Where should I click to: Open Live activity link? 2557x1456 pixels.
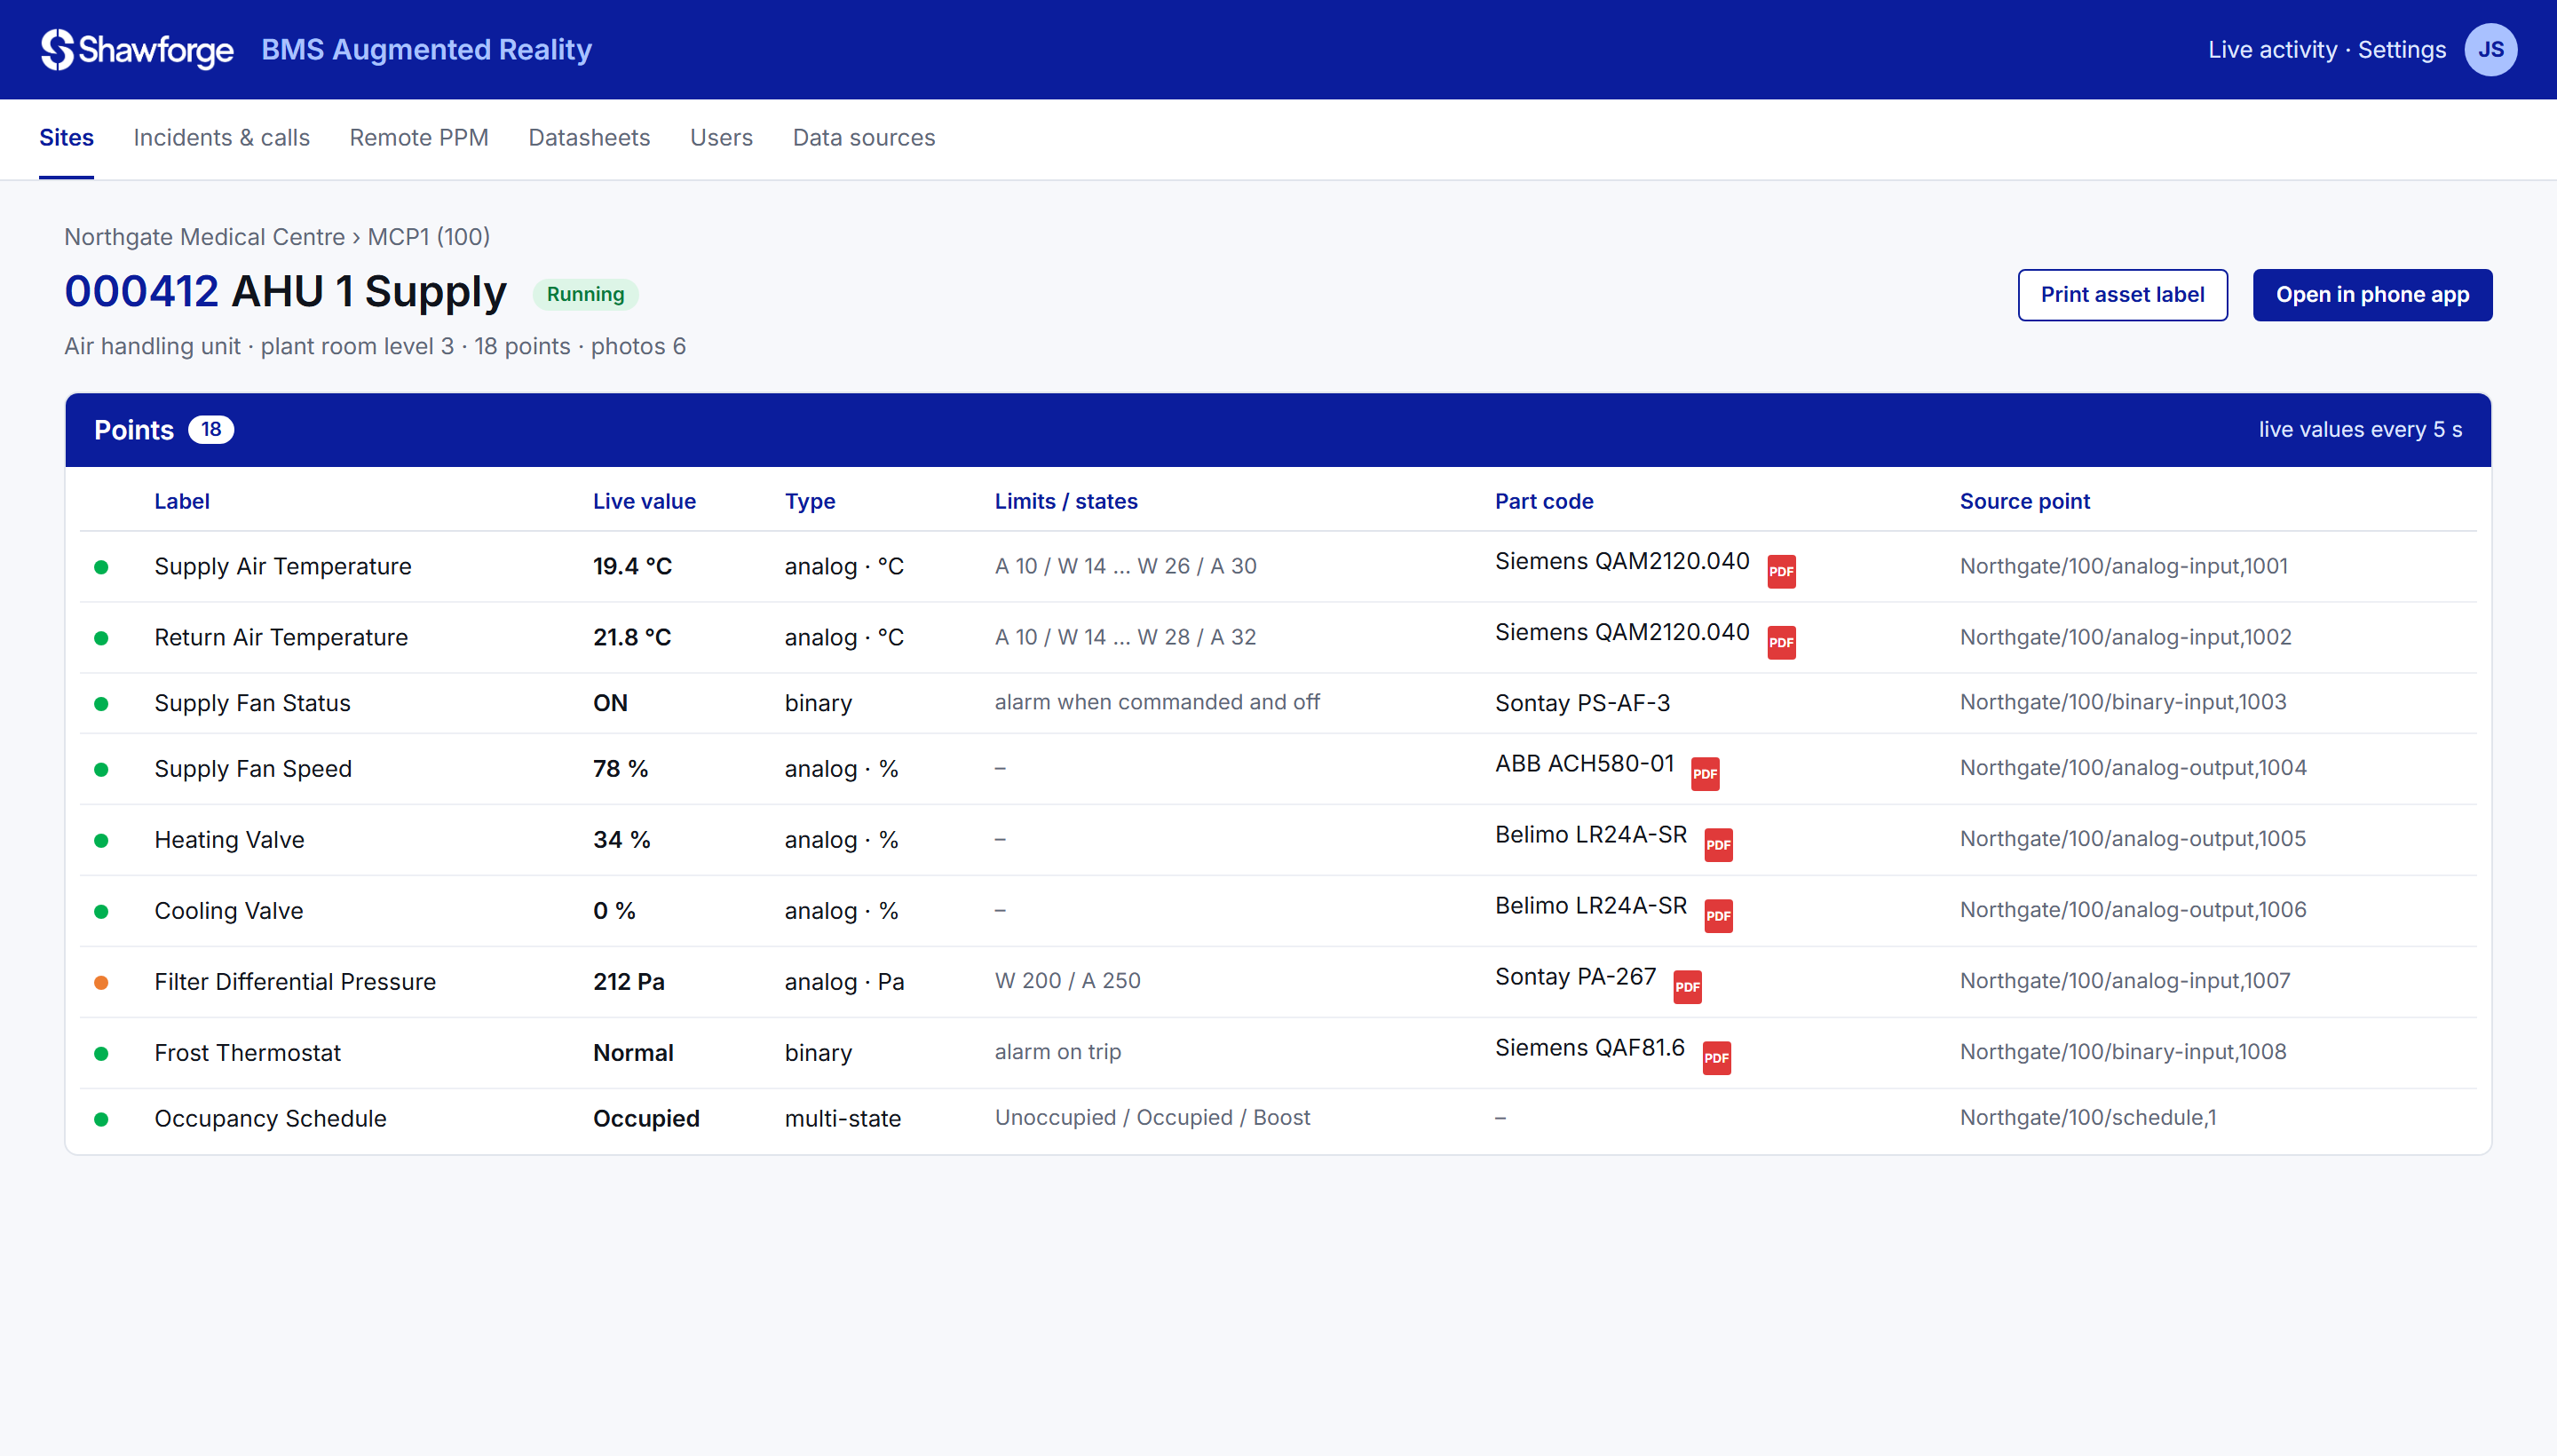[x=2272, y=49]
